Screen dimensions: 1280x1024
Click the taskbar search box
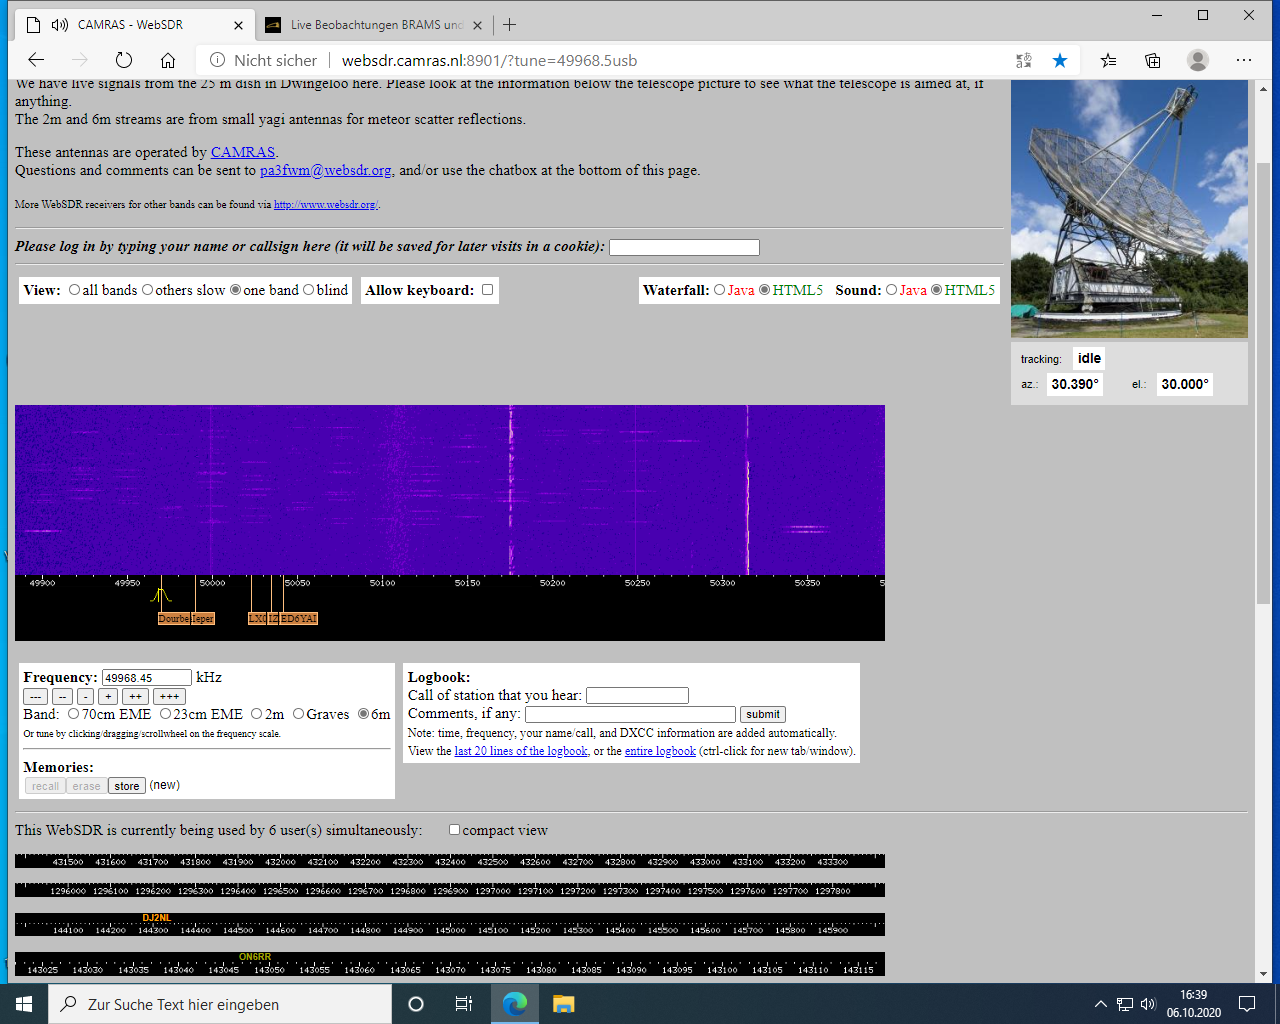[x=220, y=1004]
